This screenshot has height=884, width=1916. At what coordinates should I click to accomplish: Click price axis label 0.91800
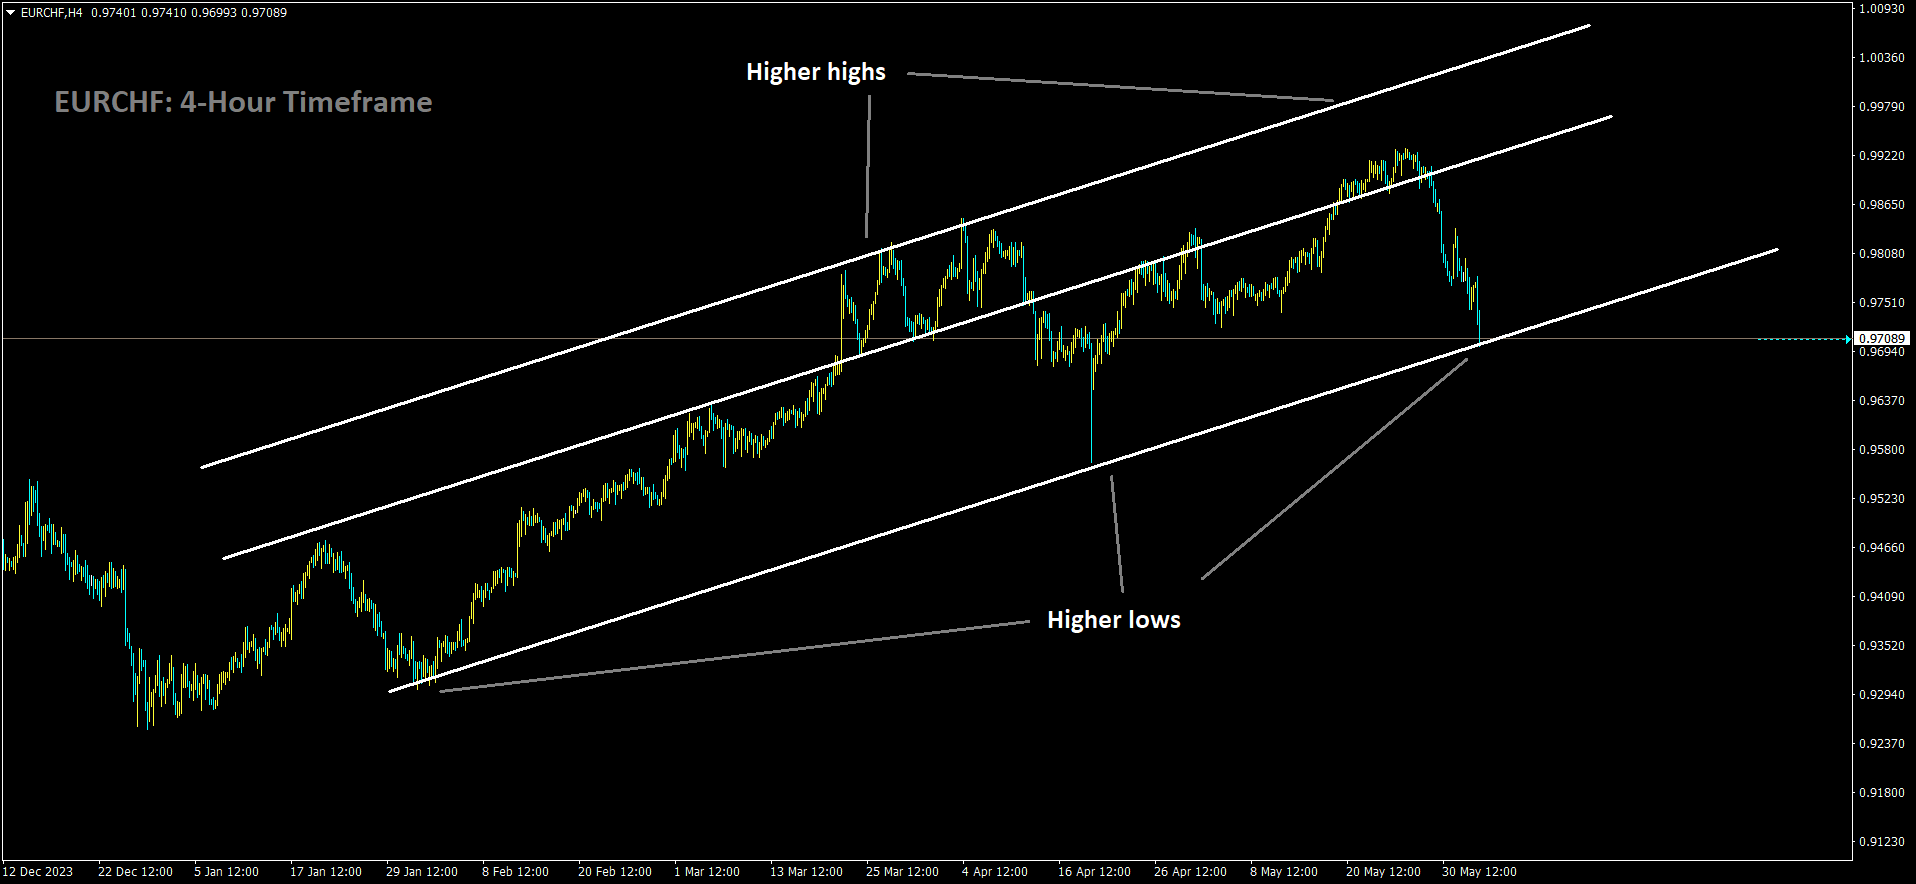[x=1881, y=792]
